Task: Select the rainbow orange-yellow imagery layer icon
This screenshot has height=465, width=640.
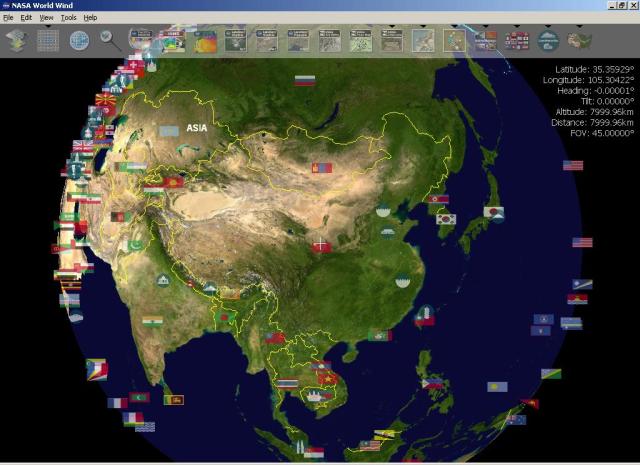Action: point(205,41)
